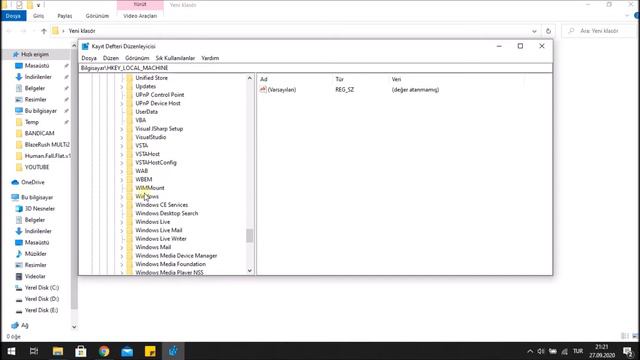Expand the UPnP Device Host arrow
Screen dimensions: 640x360
tap(122, 104)
